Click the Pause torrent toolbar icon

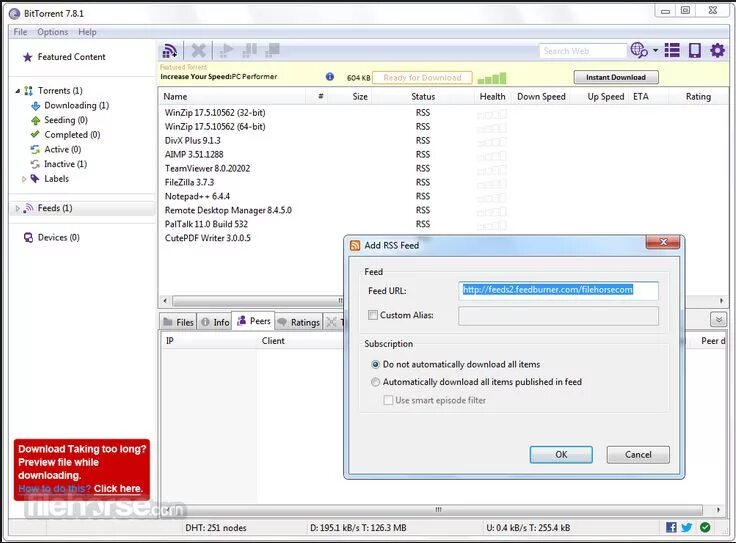(x=249, y=50)
